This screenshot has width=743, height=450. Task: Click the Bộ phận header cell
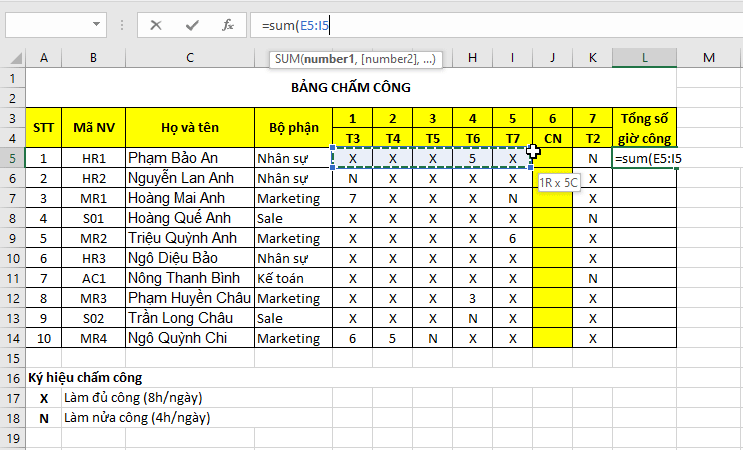[294, 127]
